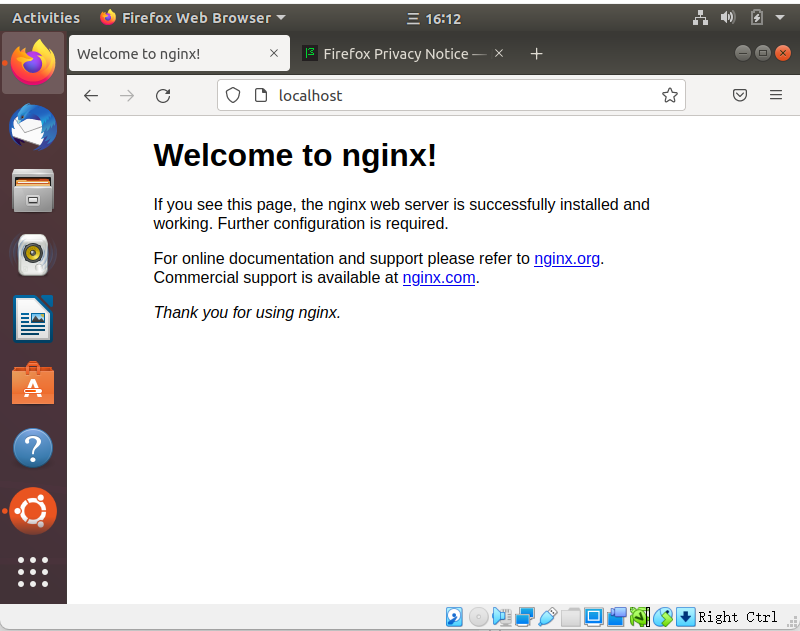Screen dimensions: 800x631
Task: Open Files manager from the dock
Action: tap(33, 191)
